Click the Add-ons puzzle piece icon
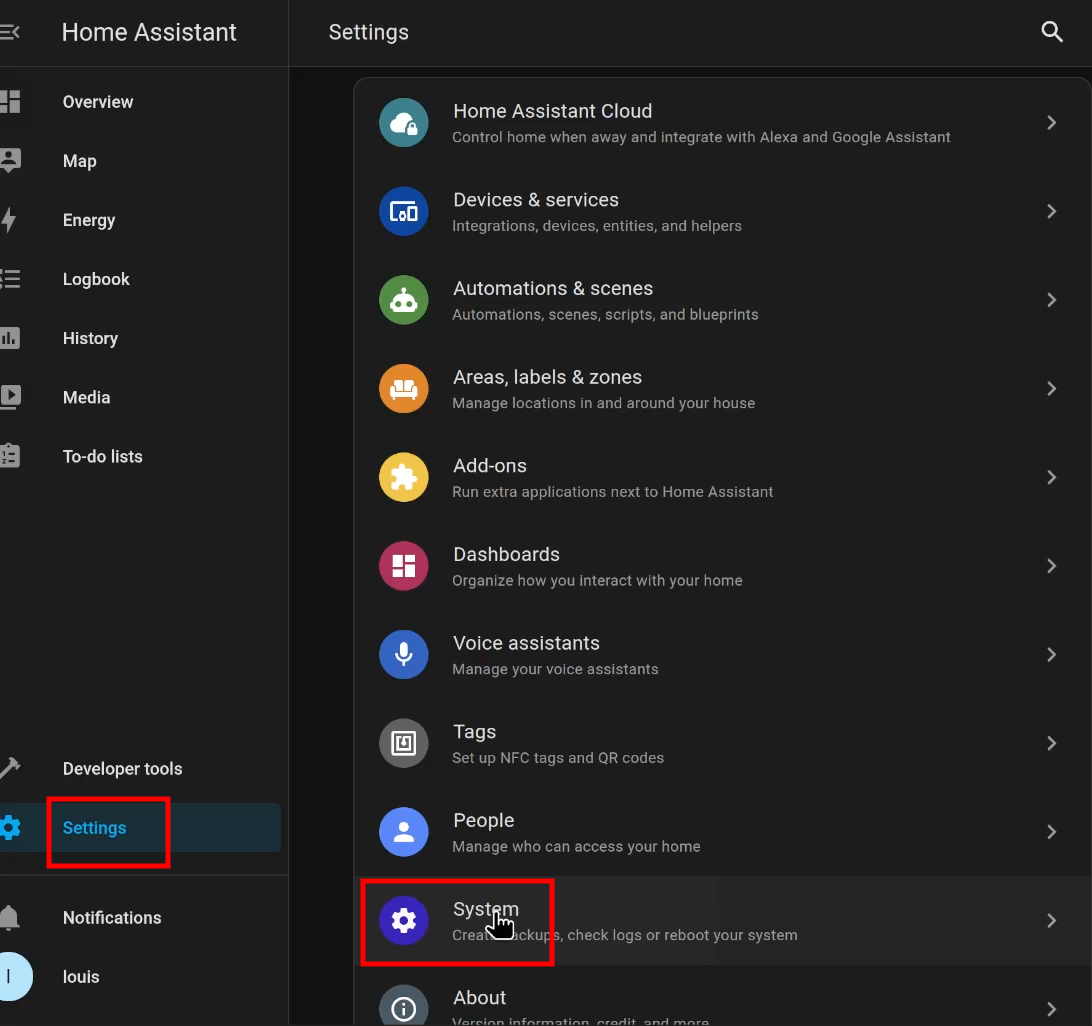 click(403, 477)
